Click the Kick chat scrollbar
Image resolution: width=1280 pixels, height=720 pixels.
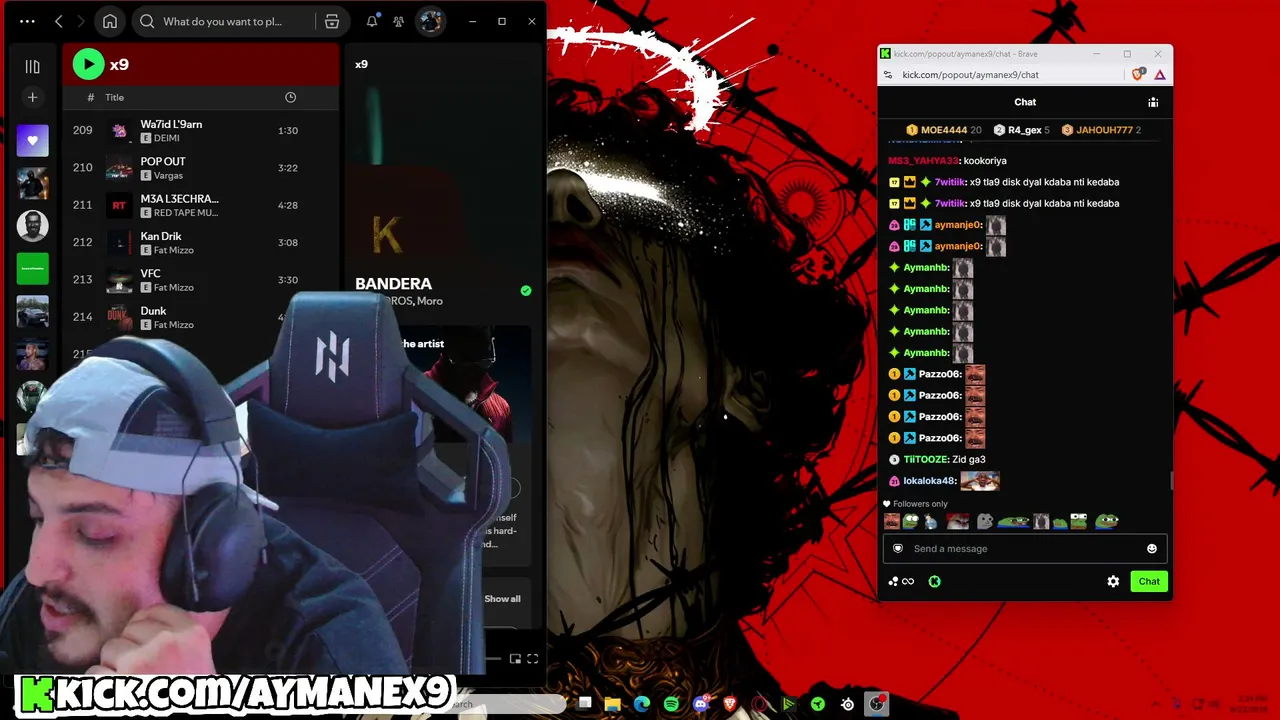point(1170,480)
